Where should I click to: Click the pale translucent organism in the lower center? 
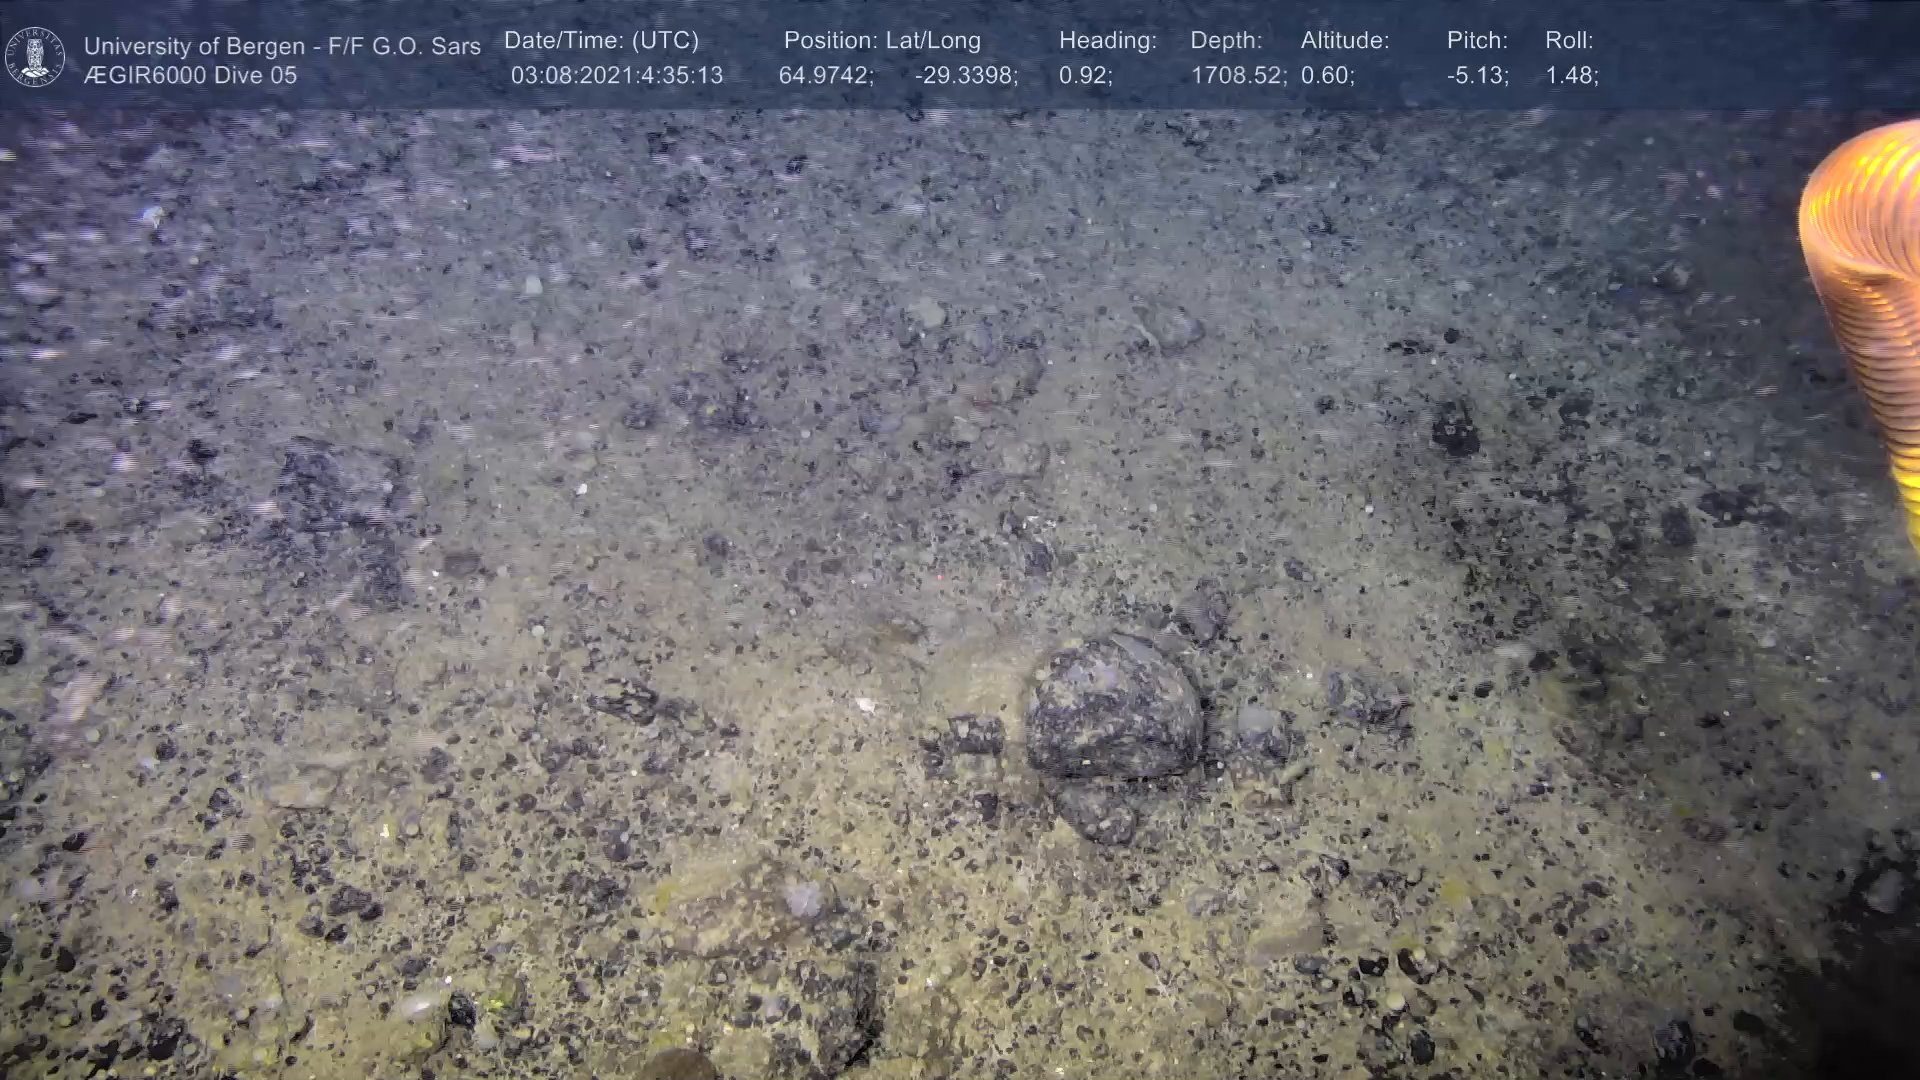[803, 899]
